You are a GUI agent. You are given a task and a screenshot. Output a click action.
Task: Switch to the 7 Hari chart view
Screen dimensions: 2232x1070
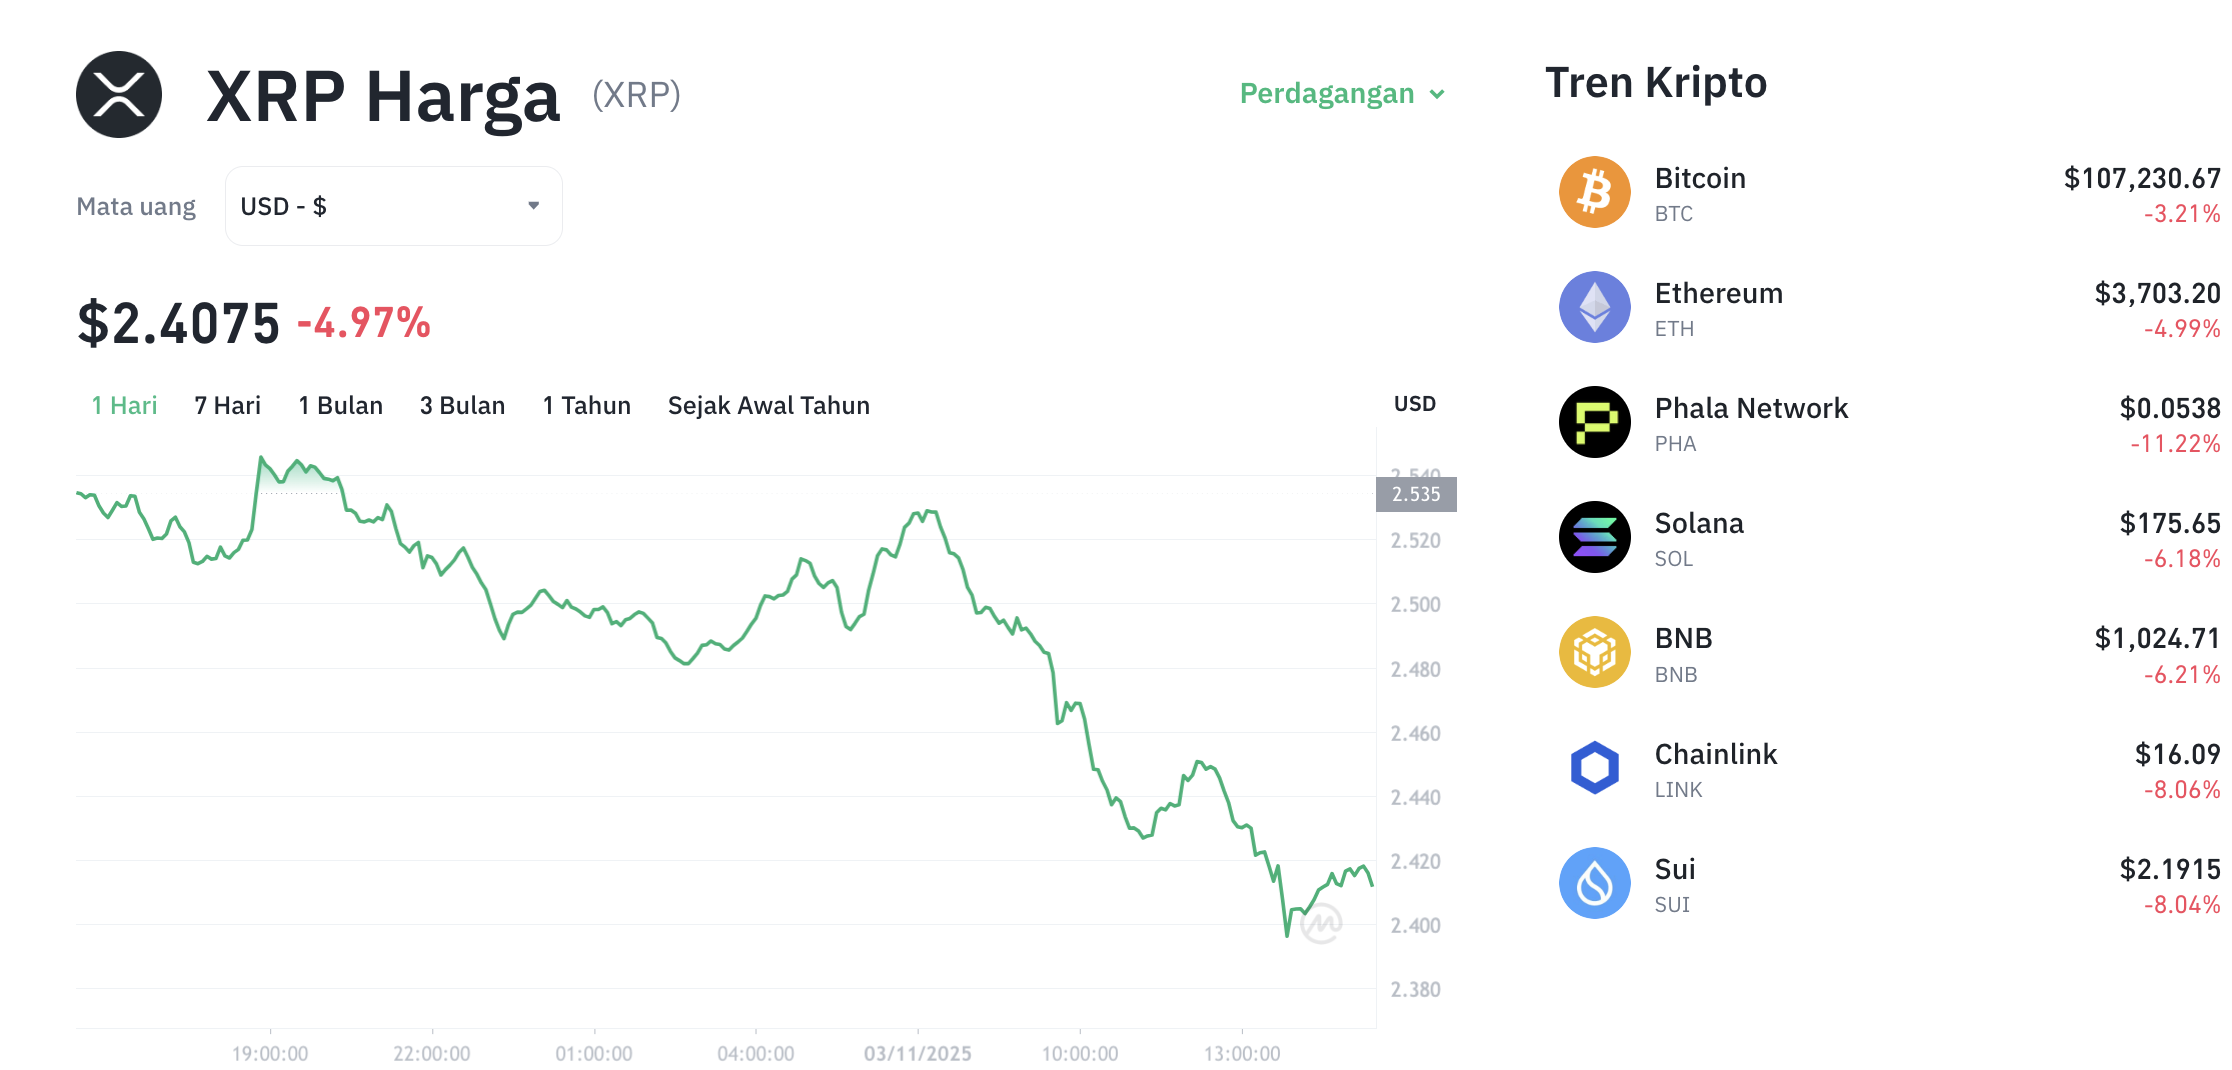tap(227, 405)
